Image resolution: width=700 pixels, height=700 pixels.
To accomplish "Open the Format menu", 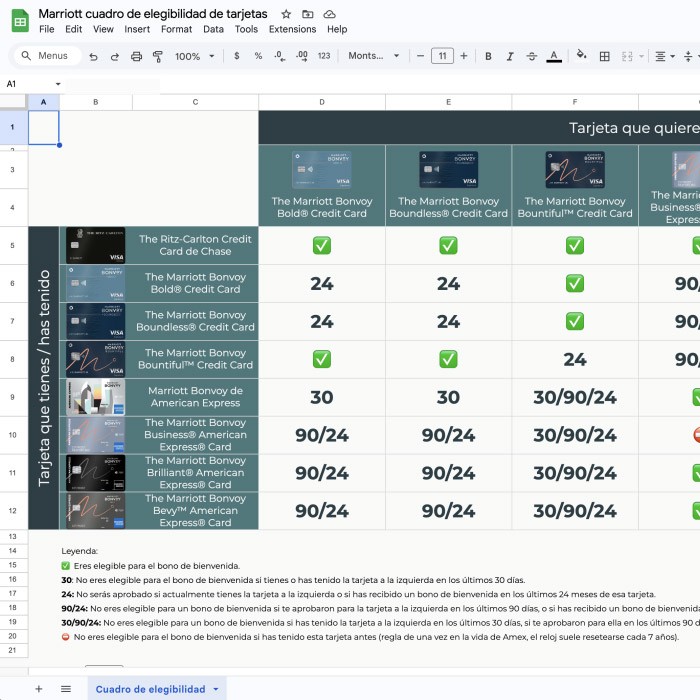I will point(176,29).
